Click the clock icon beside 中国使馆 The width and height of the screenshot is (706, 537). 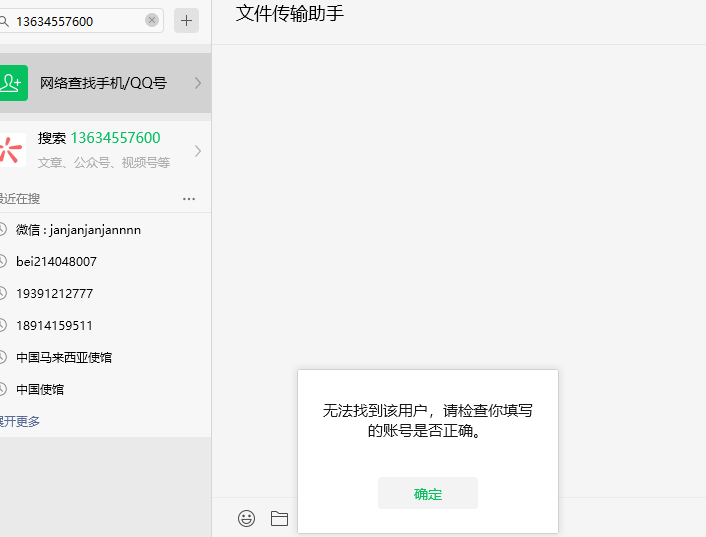pos(3,389)
